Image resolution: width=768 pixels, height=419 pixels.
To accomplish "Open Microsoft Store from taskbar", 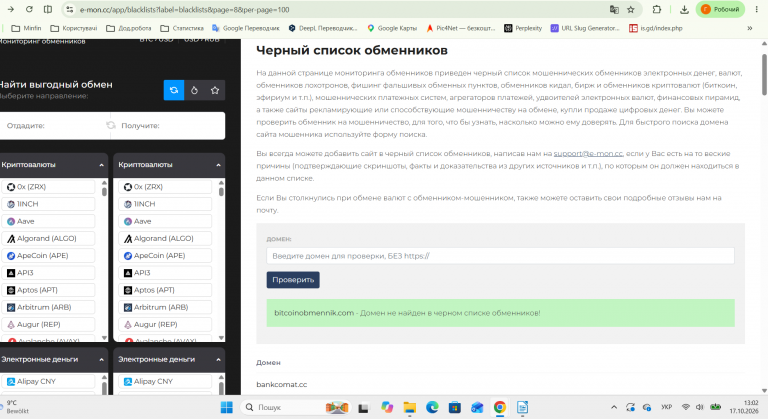I will tap(455, 407).
